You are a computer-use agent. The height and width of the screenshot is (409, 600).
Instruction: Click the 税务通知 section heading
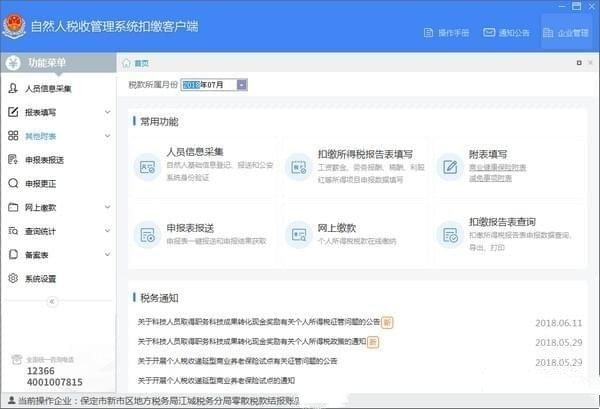[159, 298]
